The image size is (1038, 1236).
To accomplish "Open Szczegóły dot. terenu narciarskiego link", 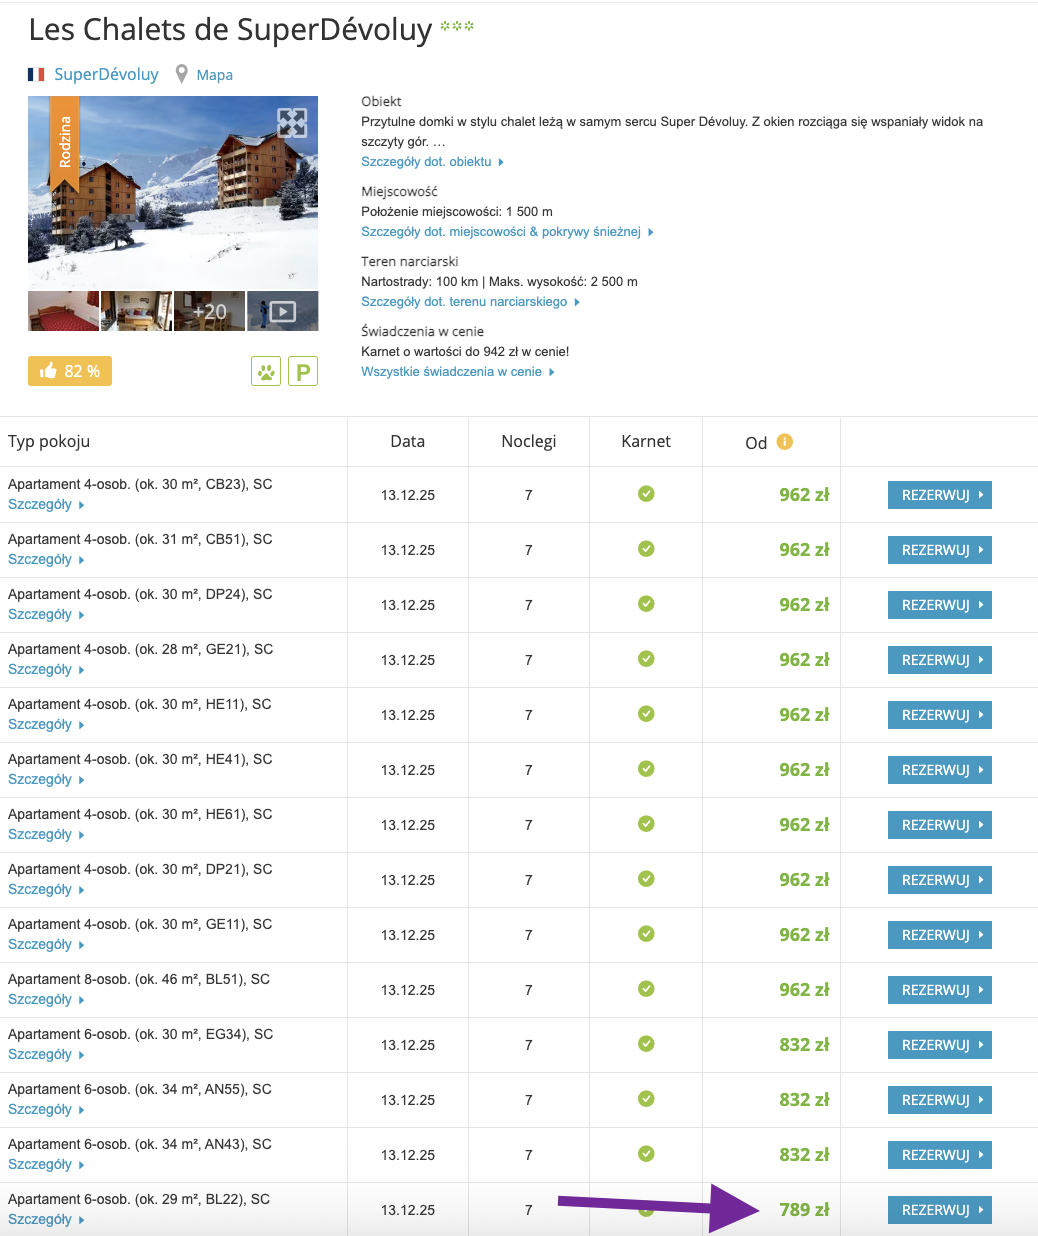I will (470, 302).
